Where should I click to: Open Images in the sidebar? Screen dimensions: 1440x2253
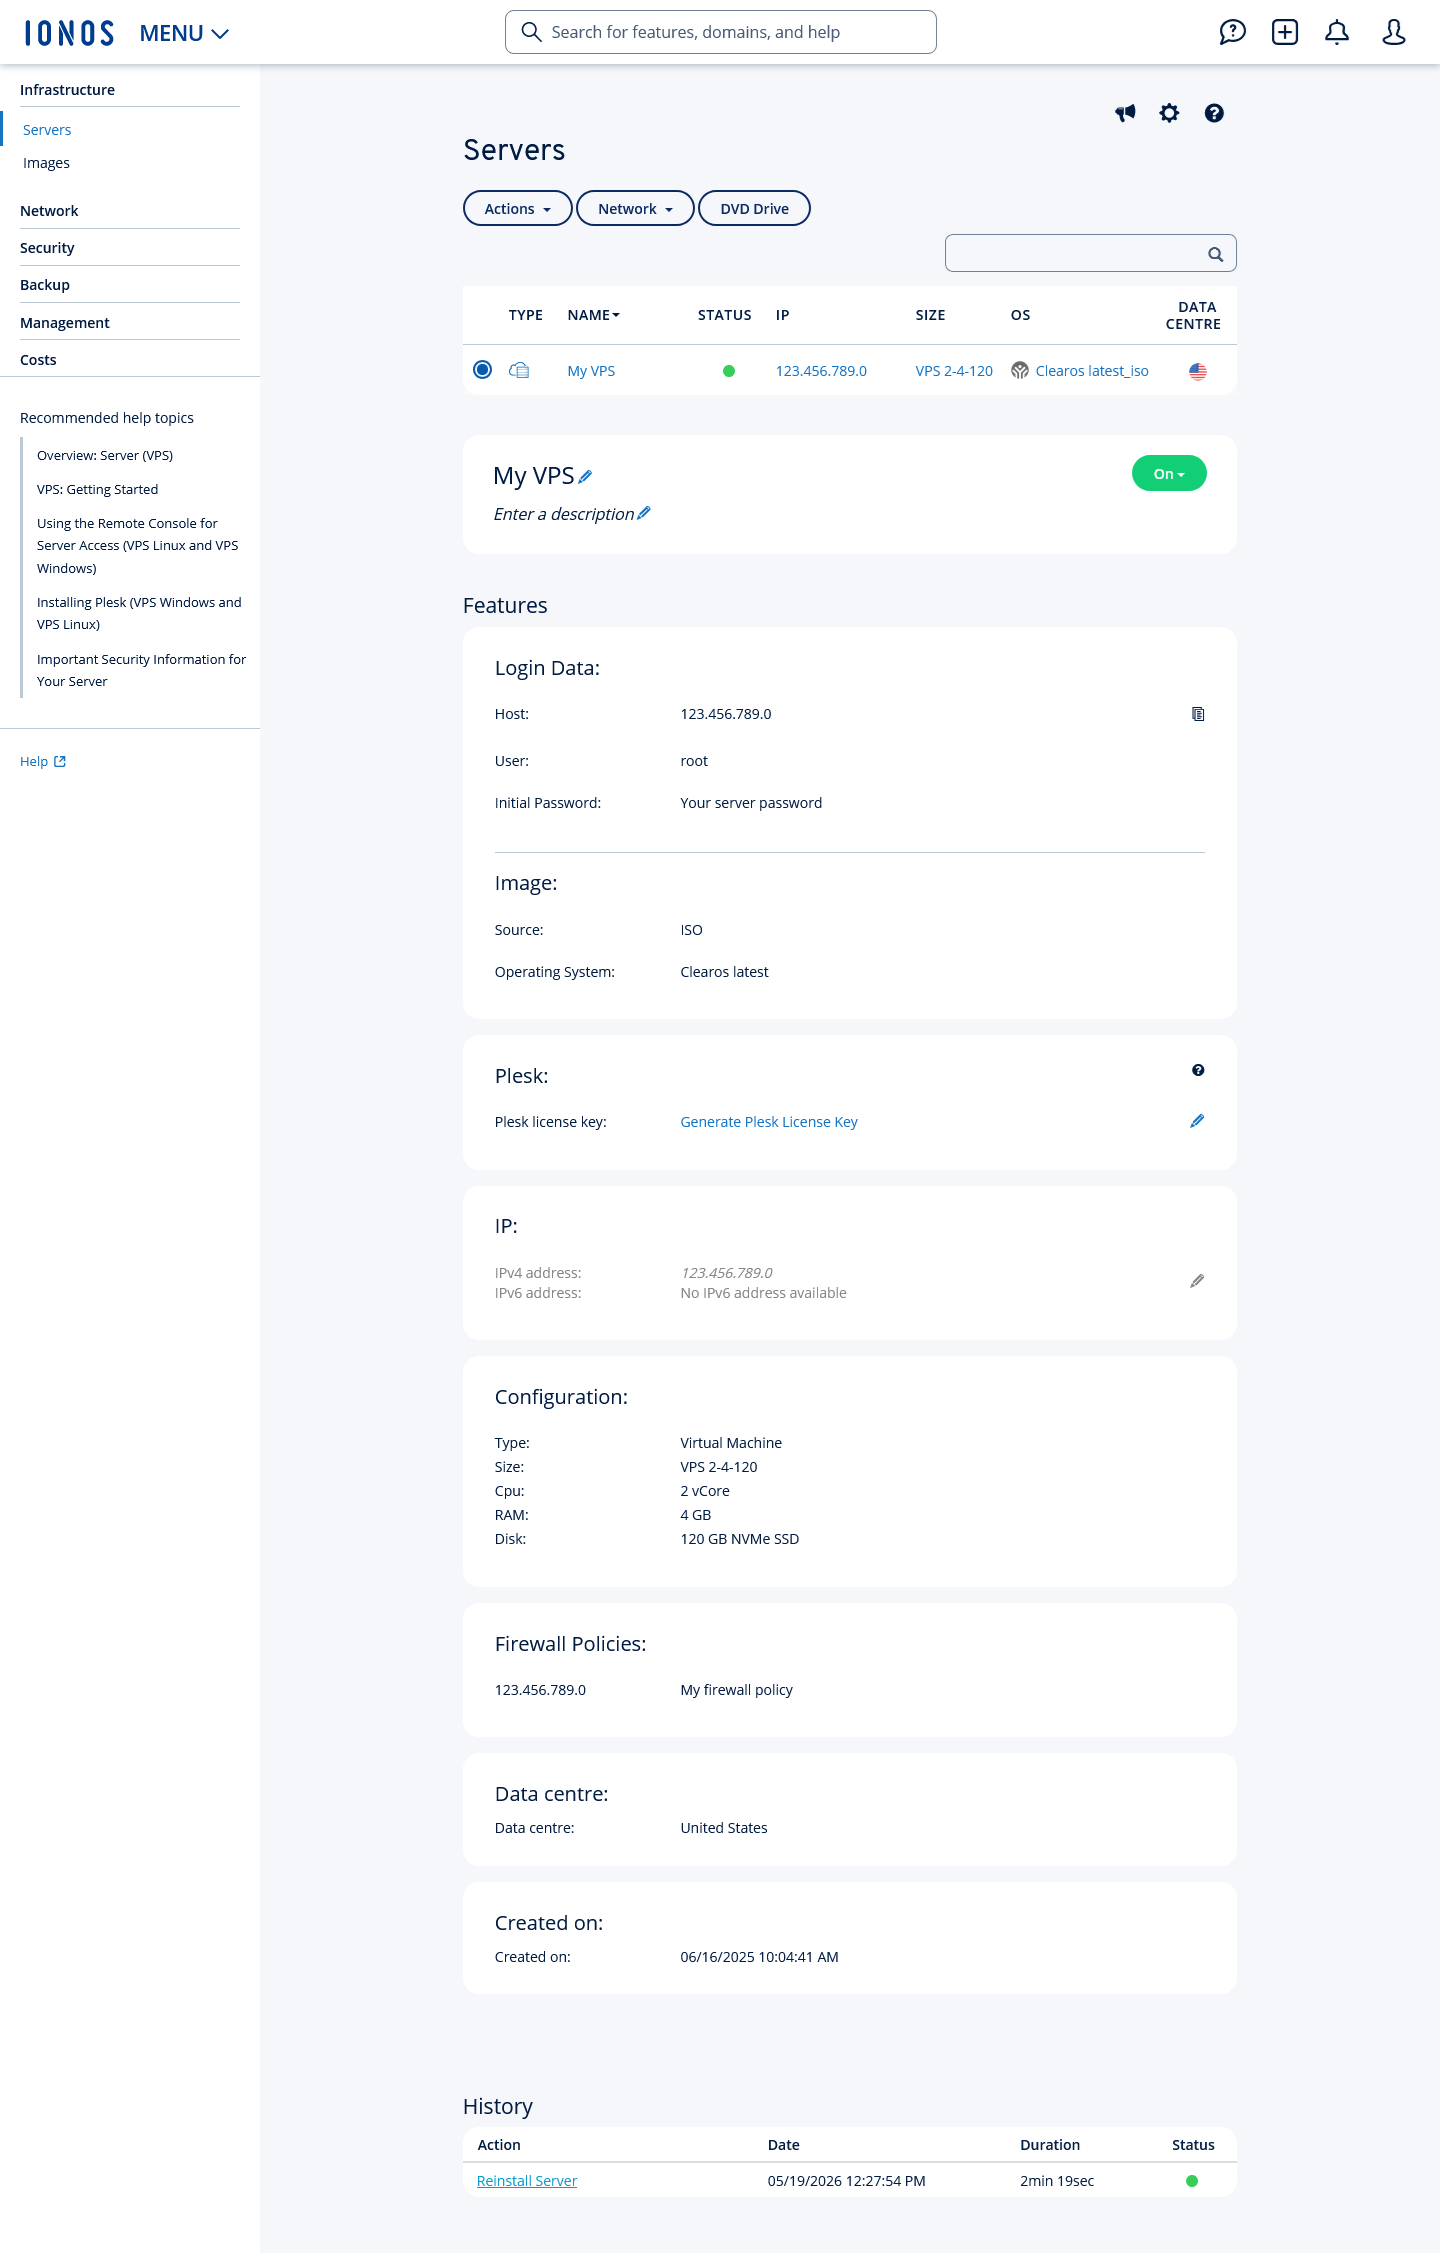tap(46, 163)
